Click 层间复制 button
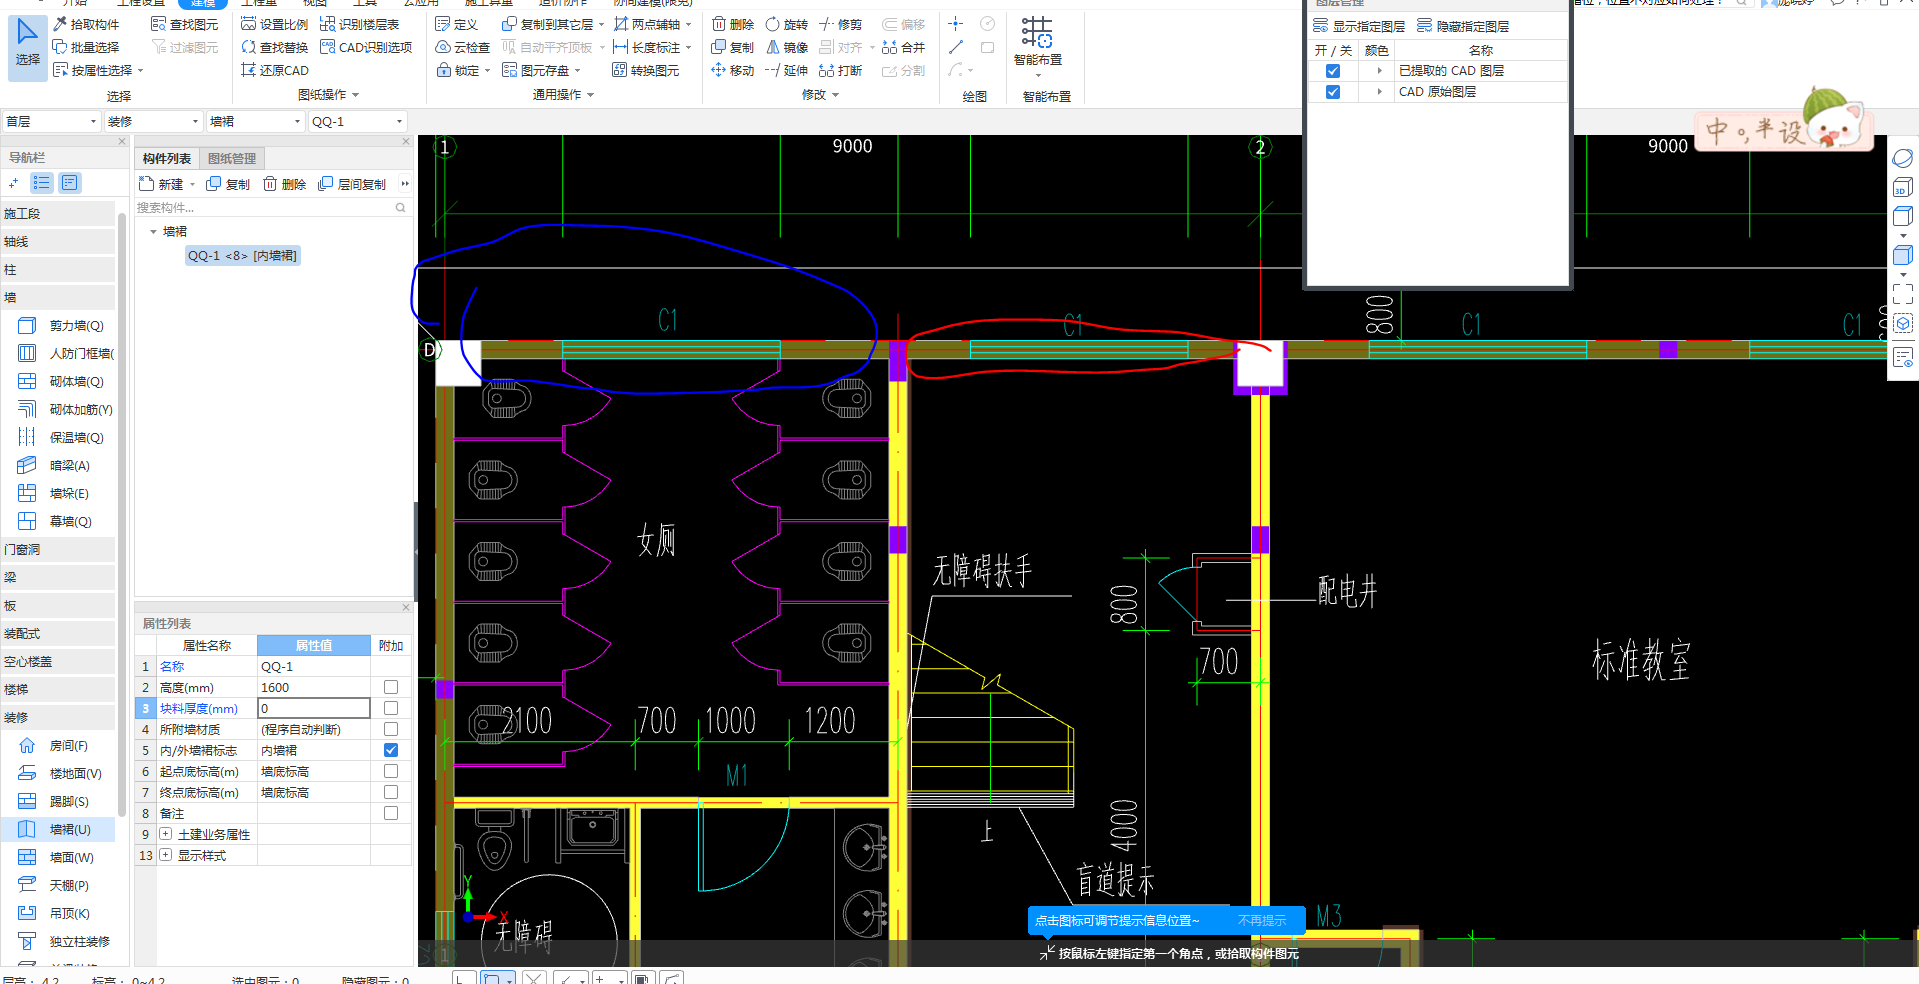Viewport: 1919px width, 984px height. coord(352,184)
